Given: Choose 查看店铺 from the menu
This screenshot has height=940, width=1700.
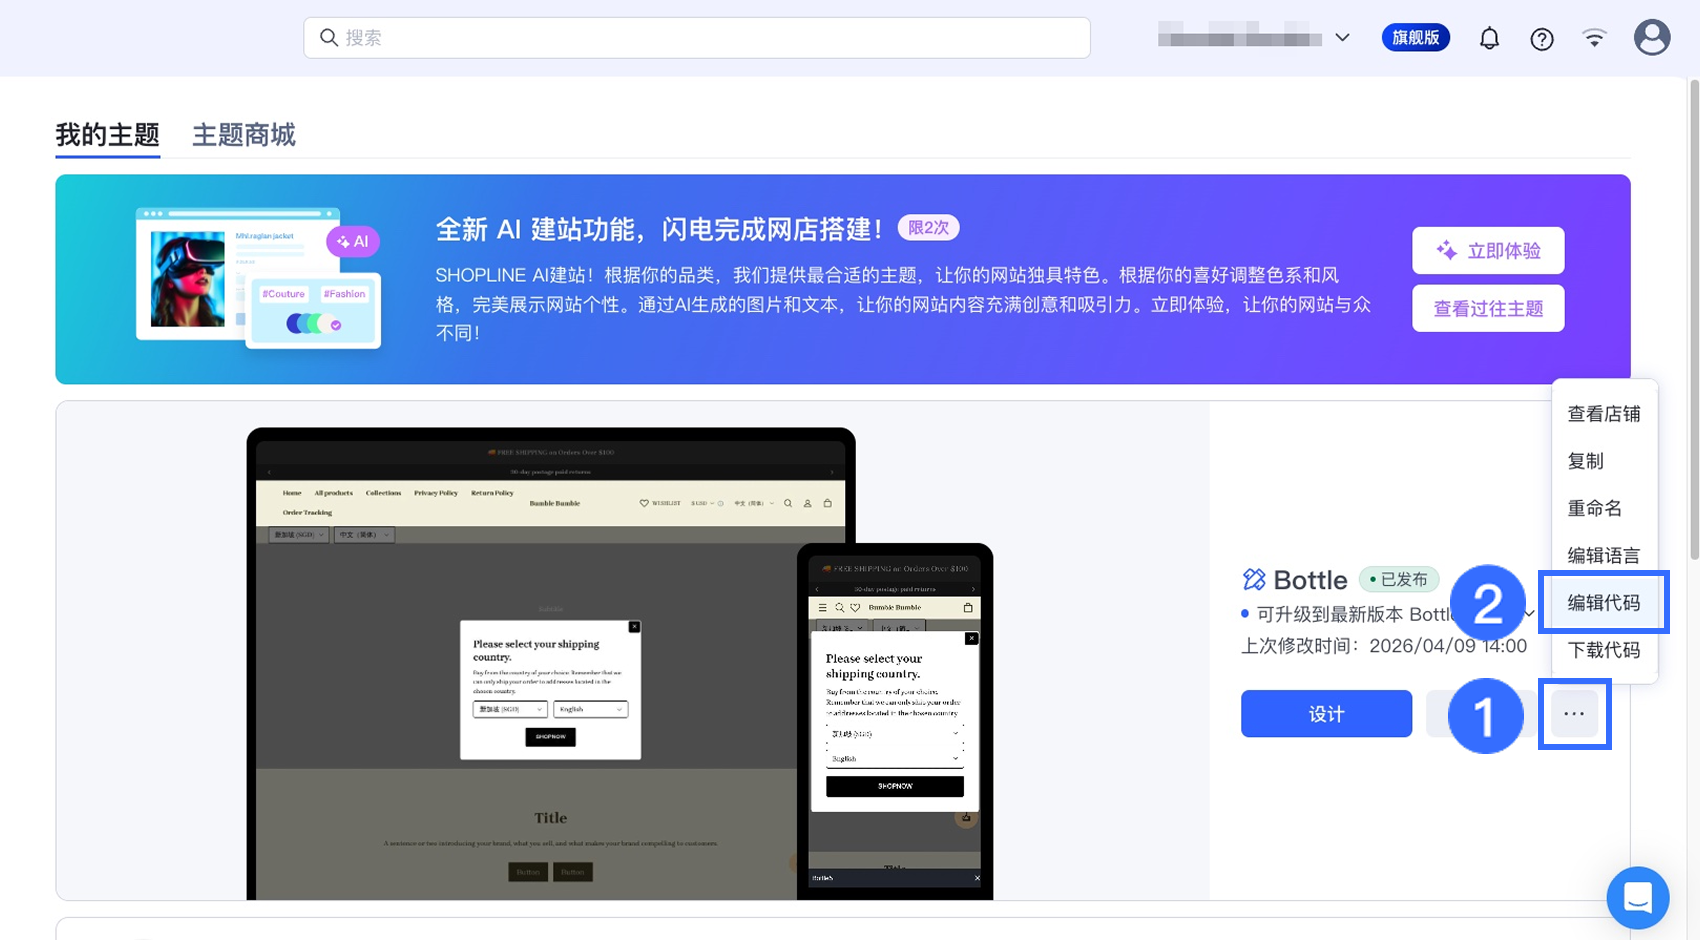Looking at the screenshot, I should 1603,414.
